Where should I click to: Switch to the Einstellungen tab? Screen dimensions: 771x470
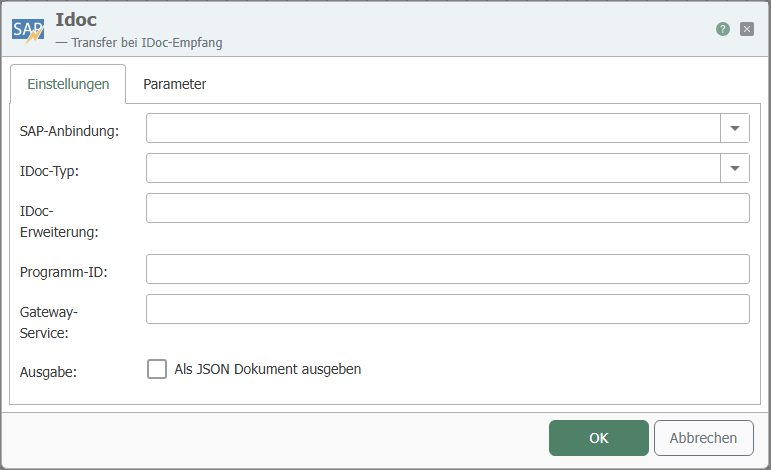coord(68,85)
